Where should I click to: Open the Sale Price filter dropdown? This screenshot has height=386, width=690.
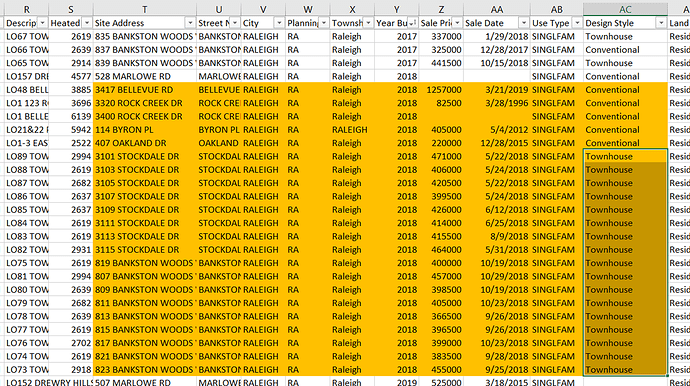(x=457, y=23)
